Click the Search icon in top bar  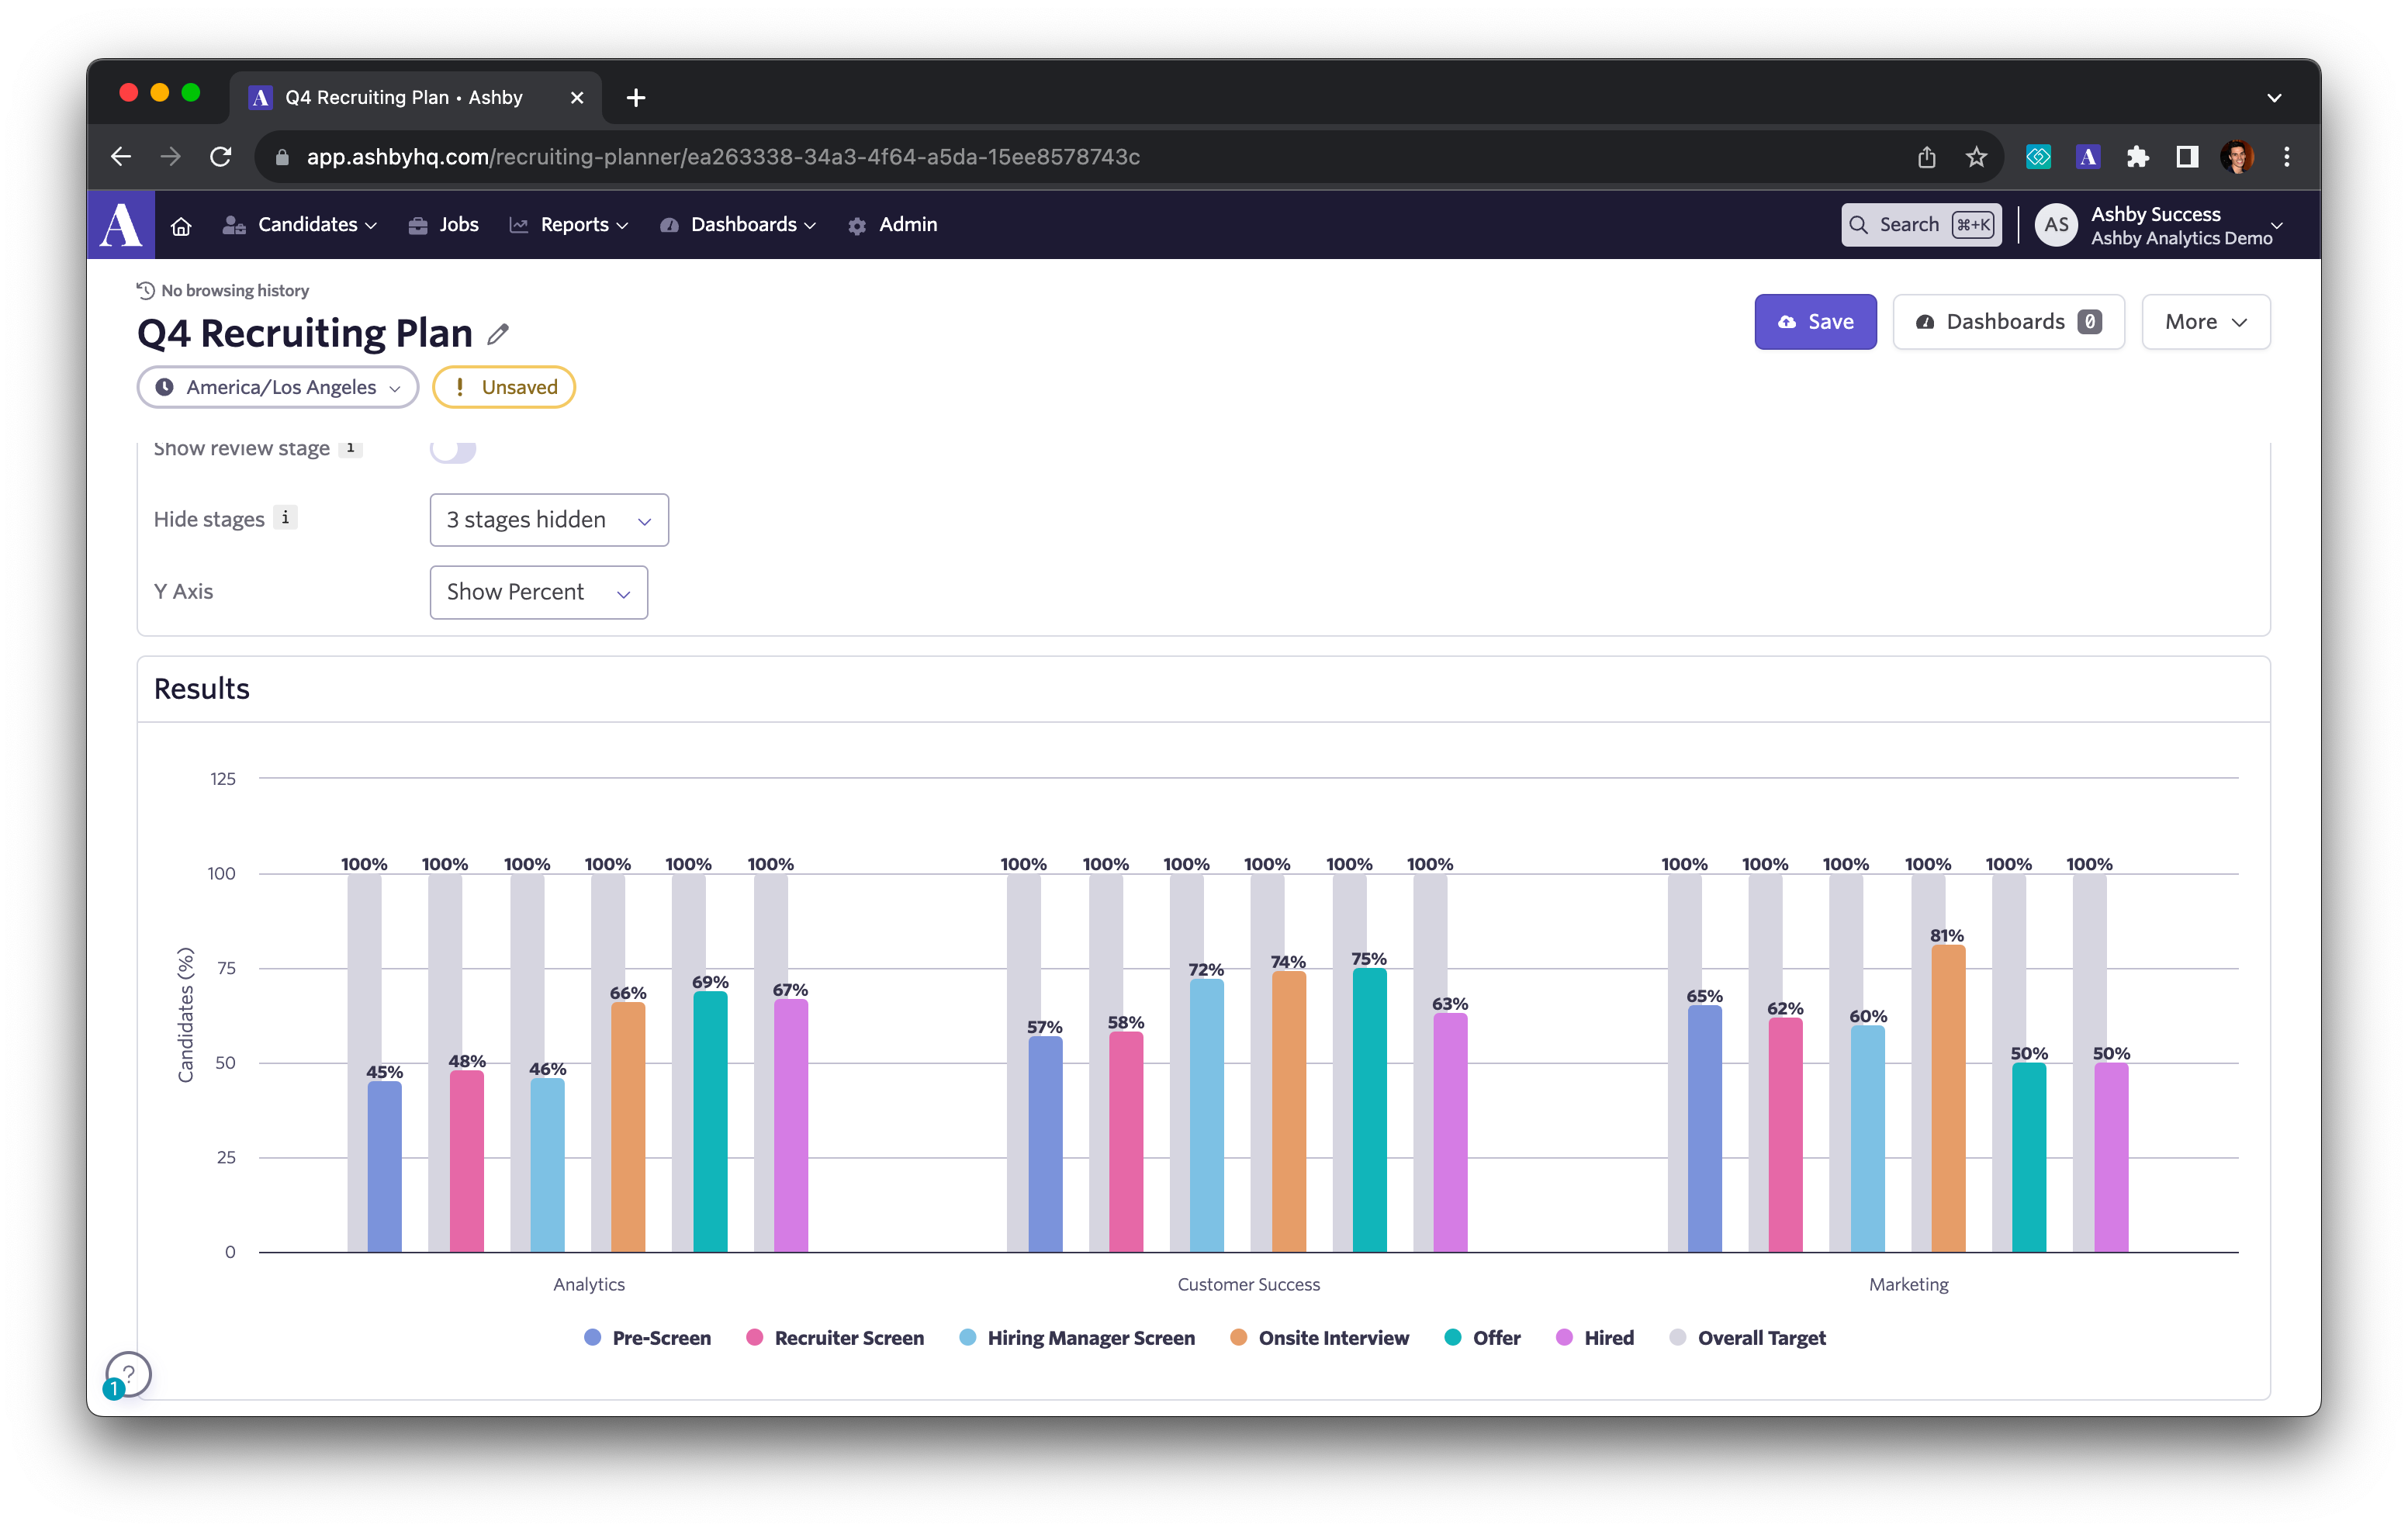pos(1864,224)
